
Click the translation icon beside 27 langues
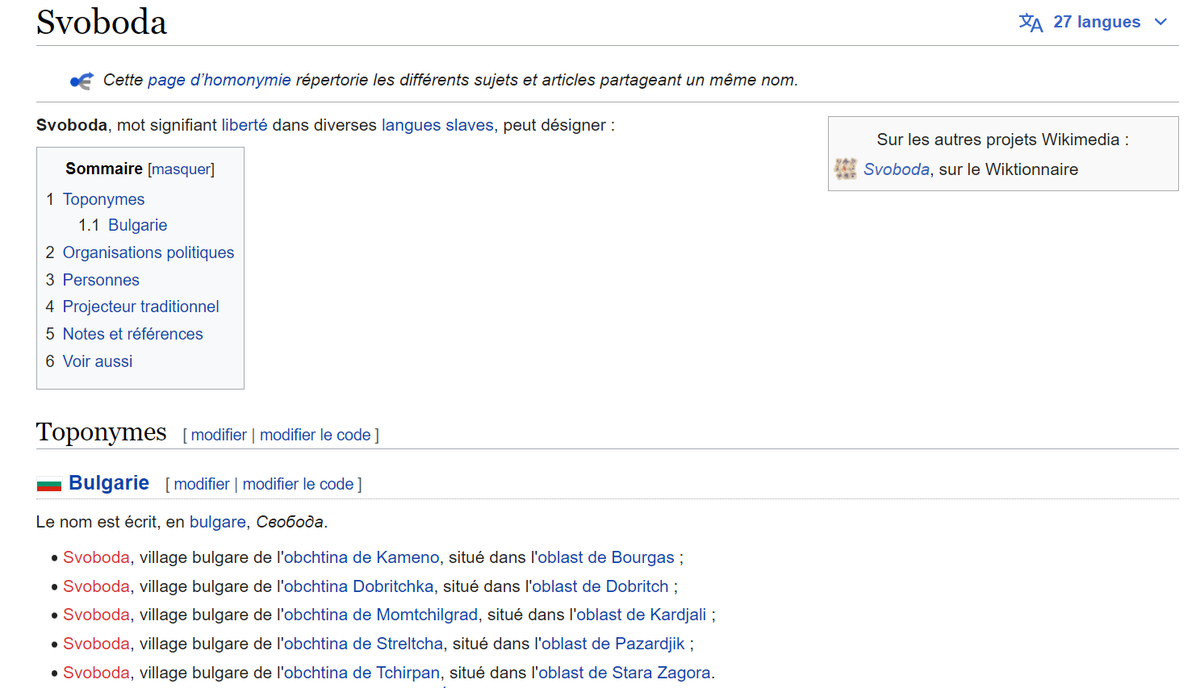1031,22
